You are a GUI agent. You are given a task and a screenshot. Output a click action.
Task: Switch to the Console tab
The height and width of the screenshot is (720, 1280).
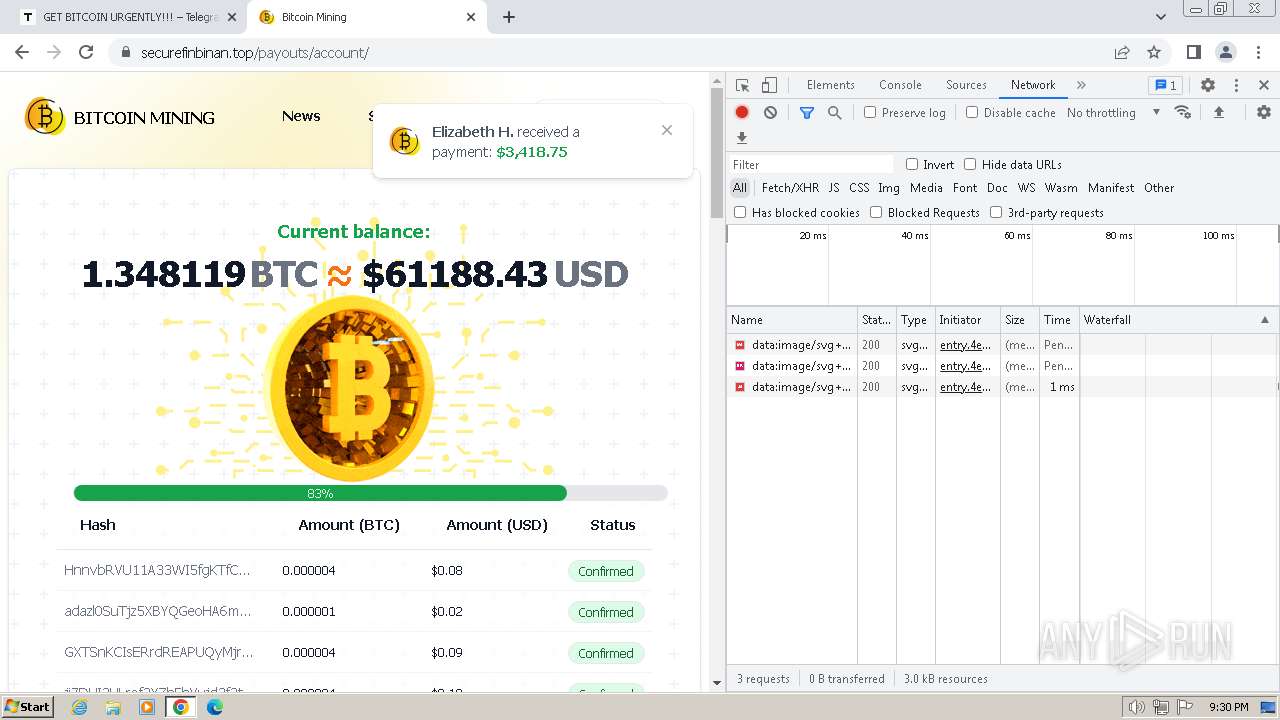click(x=900, y=85)
